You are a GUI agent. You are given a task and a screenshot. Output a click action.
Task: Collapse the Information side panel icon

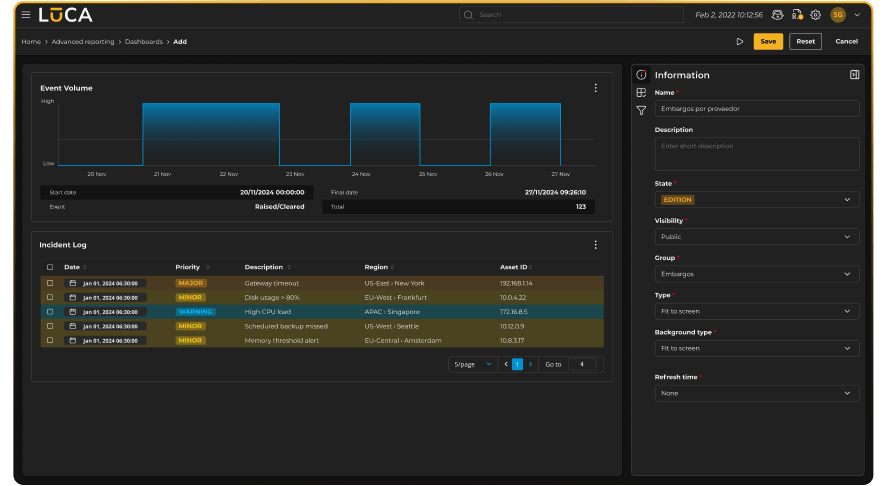coord(854,75)
